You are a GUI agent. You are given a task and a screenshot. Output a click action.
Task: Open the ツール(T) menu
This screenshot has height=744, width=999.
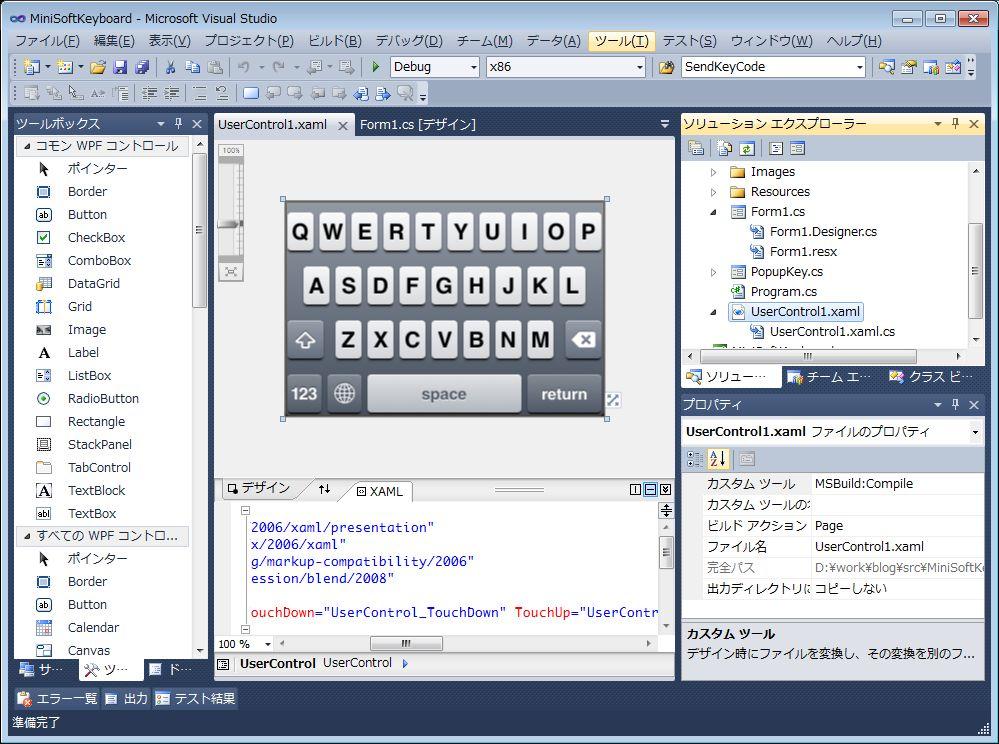pos(620,40)
